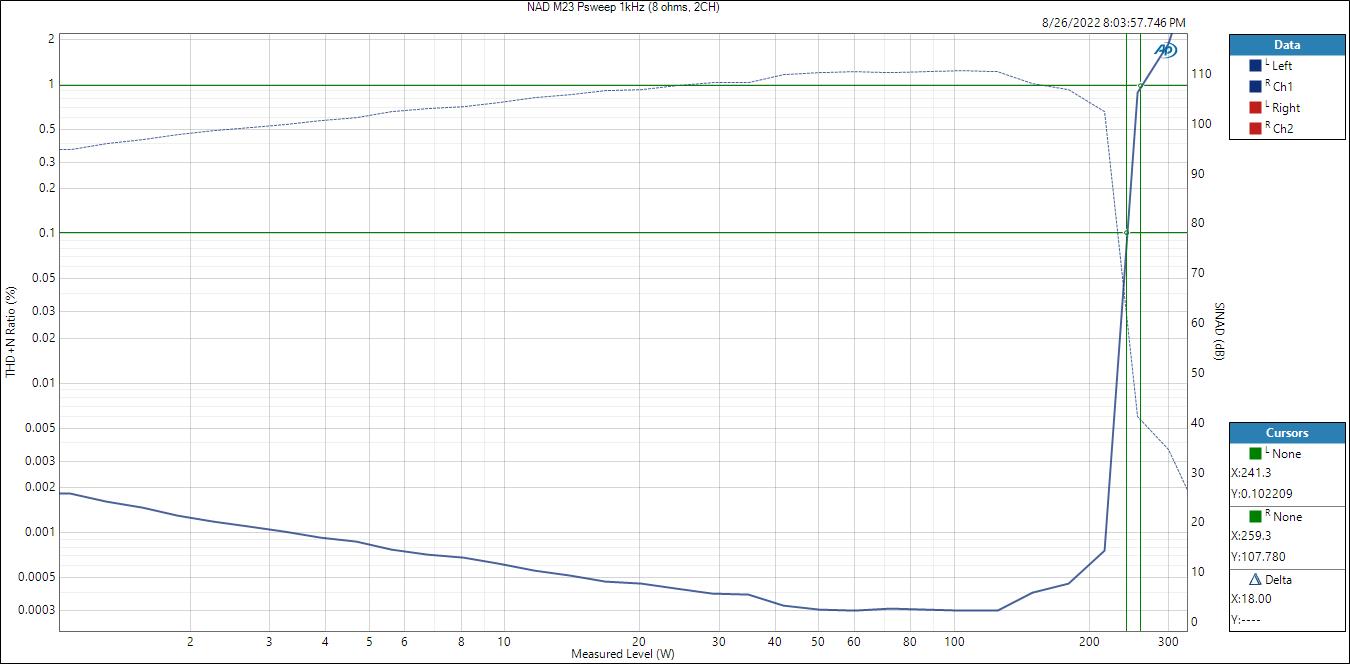Select the Data legend header
Viewport: 1350px width, 664px height.
(x=1287, y=45)
